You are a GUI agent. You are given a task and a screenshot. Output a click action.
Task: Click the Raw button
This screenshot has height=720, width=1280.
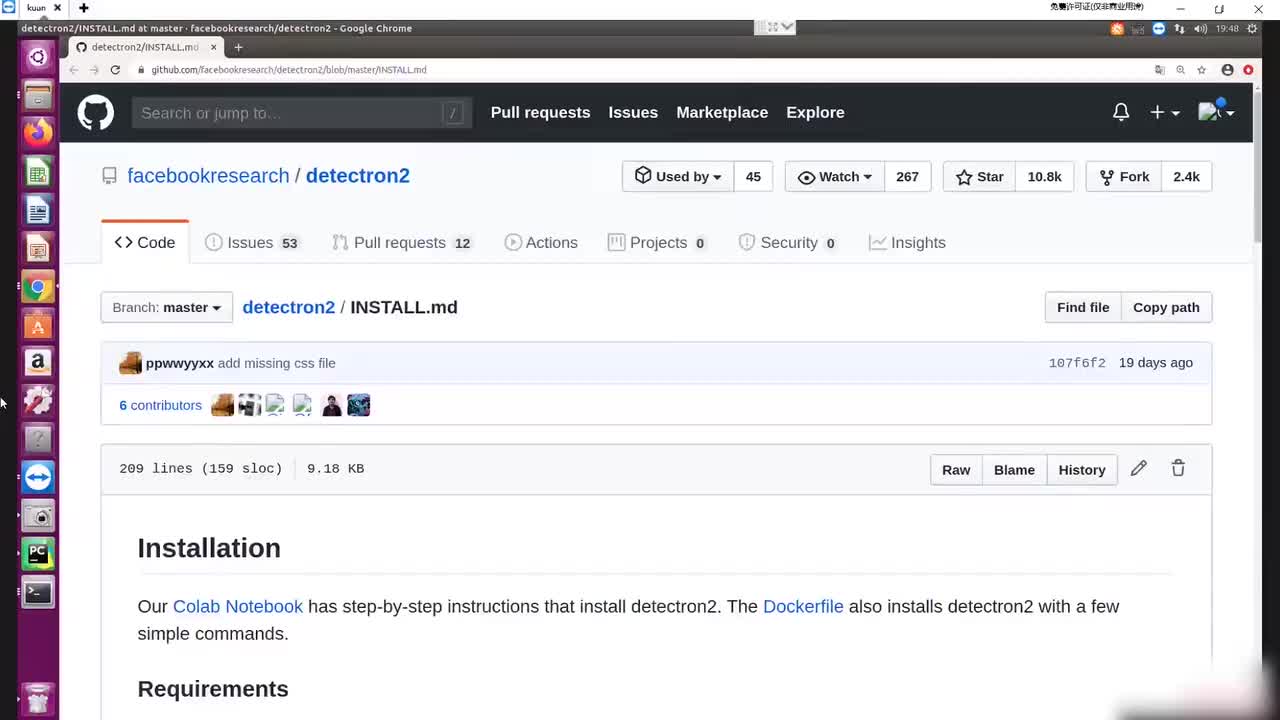coord(955,470)
